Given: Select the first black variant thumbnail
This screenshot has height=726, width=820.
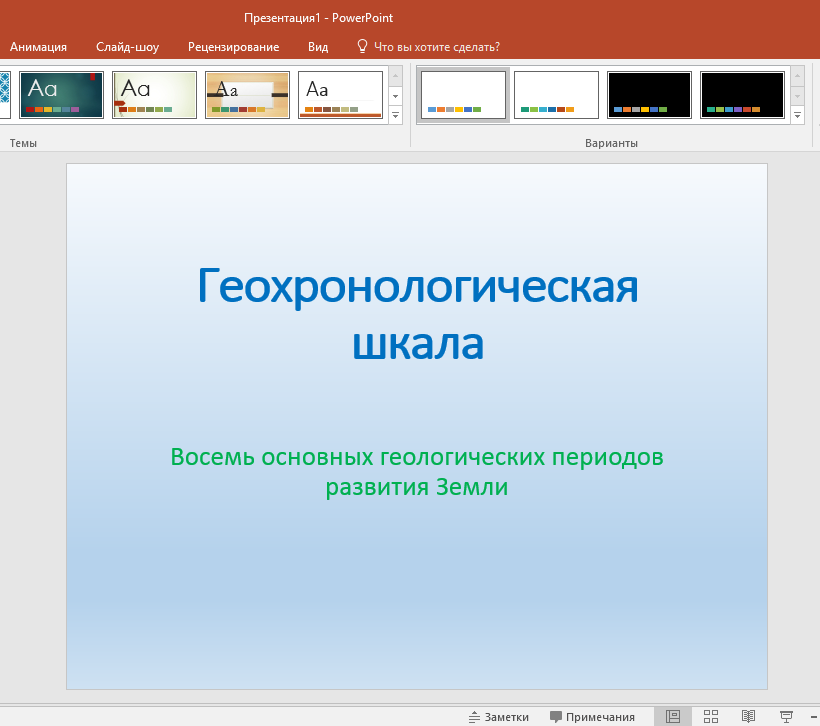Looking at the screenshot, I should (x=650, y=95).
